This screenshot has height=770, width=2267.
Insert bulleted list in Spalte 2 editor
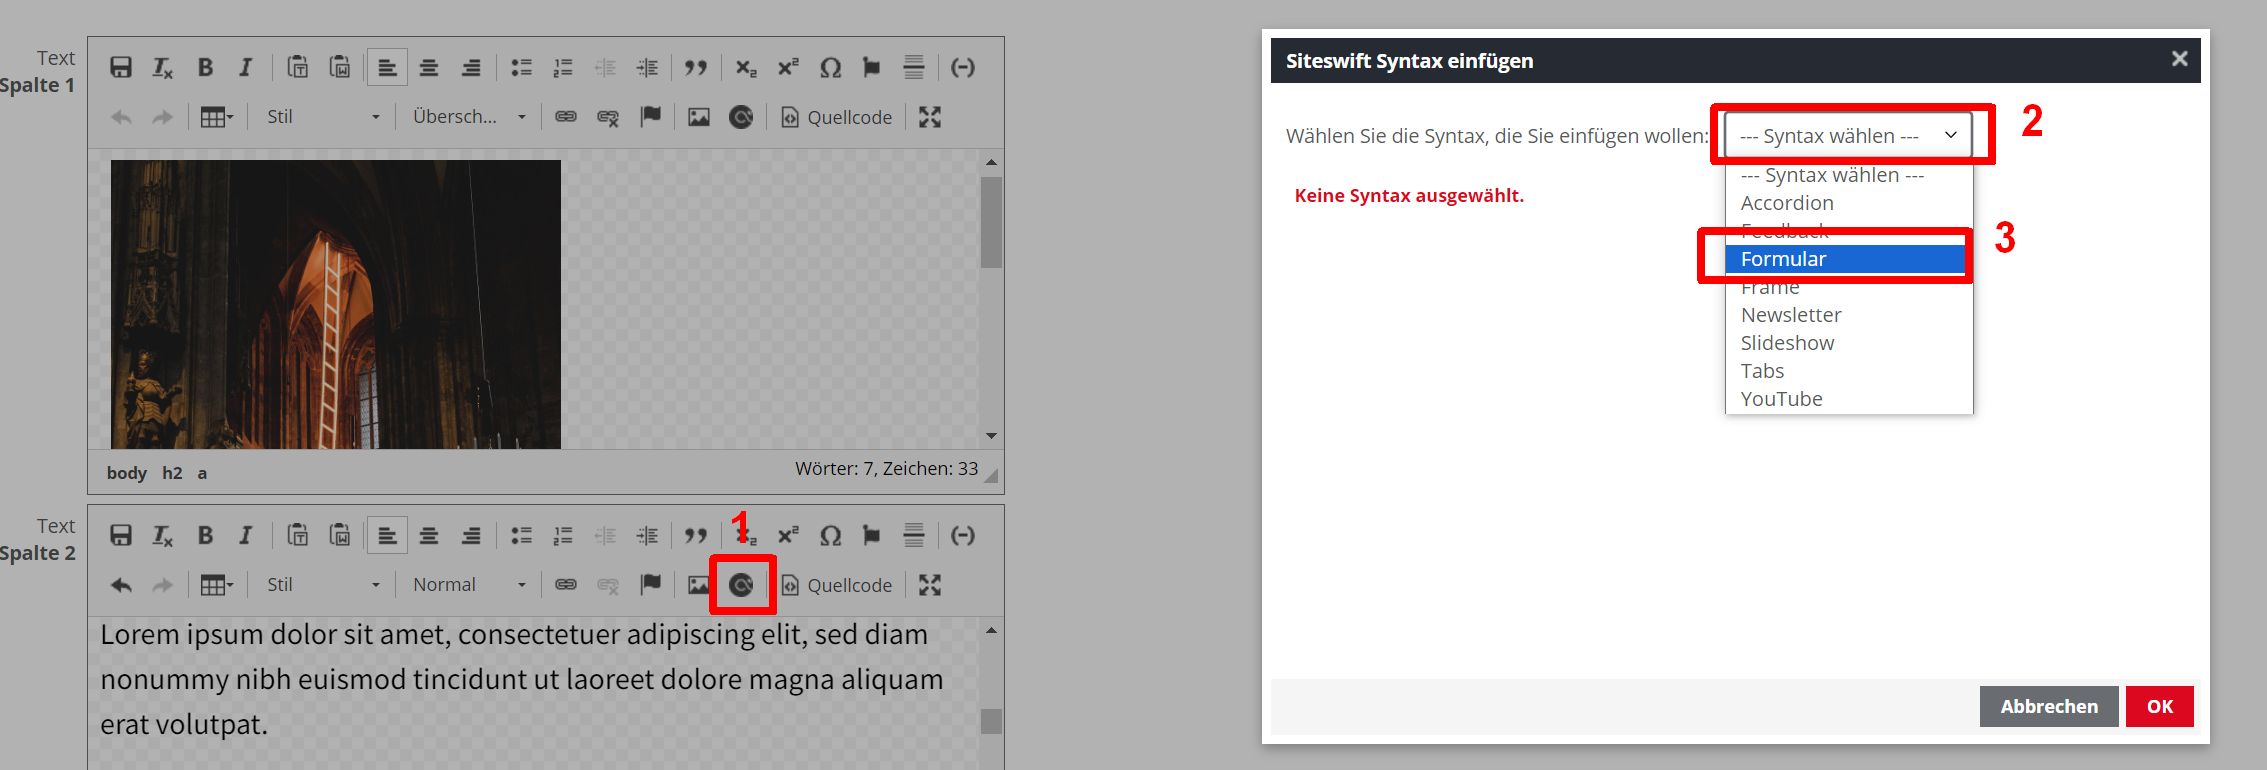tap(521, 535)
